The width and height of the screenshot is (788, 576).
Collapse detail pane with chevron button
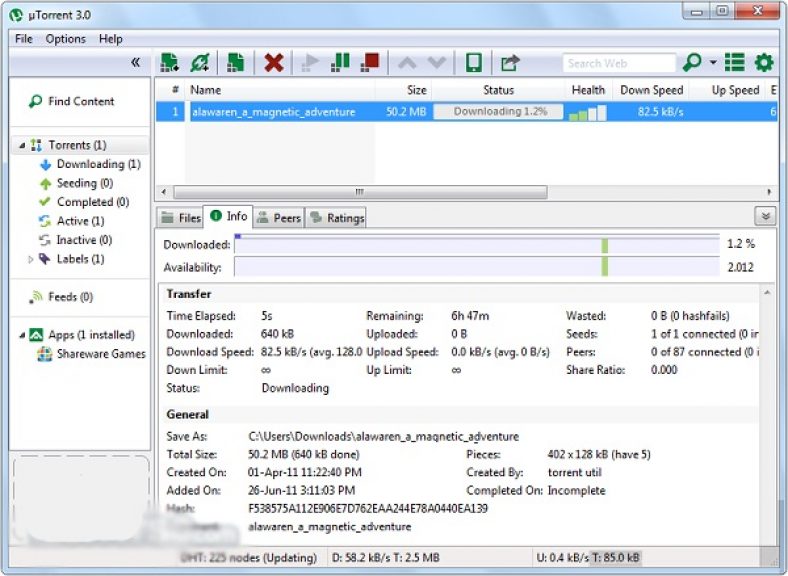(x=765, y=216)
